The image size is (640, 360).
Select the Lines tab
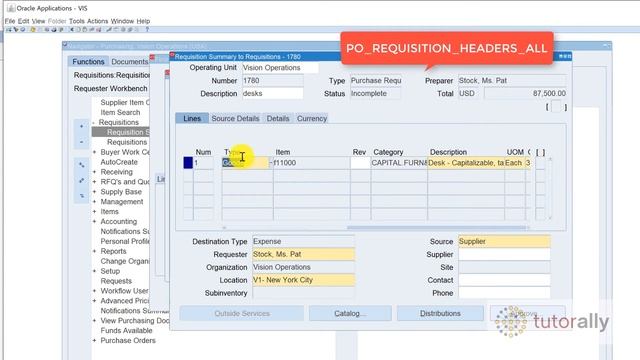point(192,118)
